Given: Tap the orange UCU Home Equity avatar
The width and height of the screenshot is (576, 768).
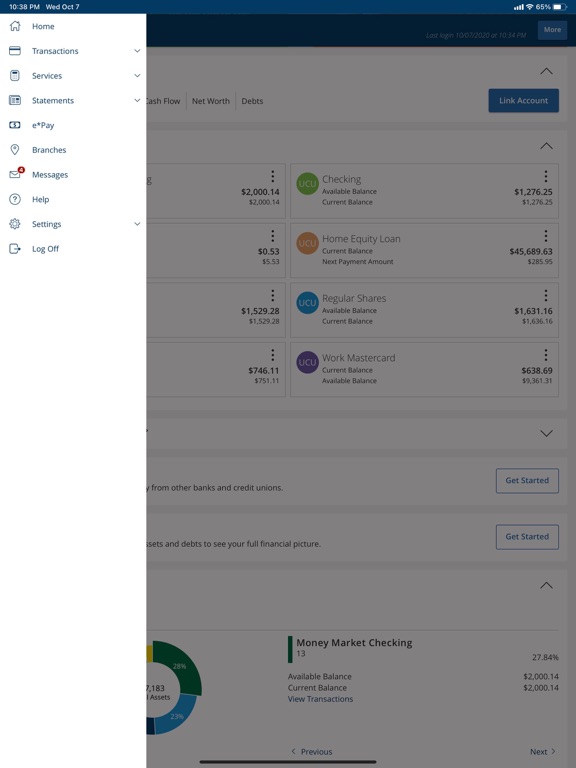Looking at the screenshot, I should 308,243.
